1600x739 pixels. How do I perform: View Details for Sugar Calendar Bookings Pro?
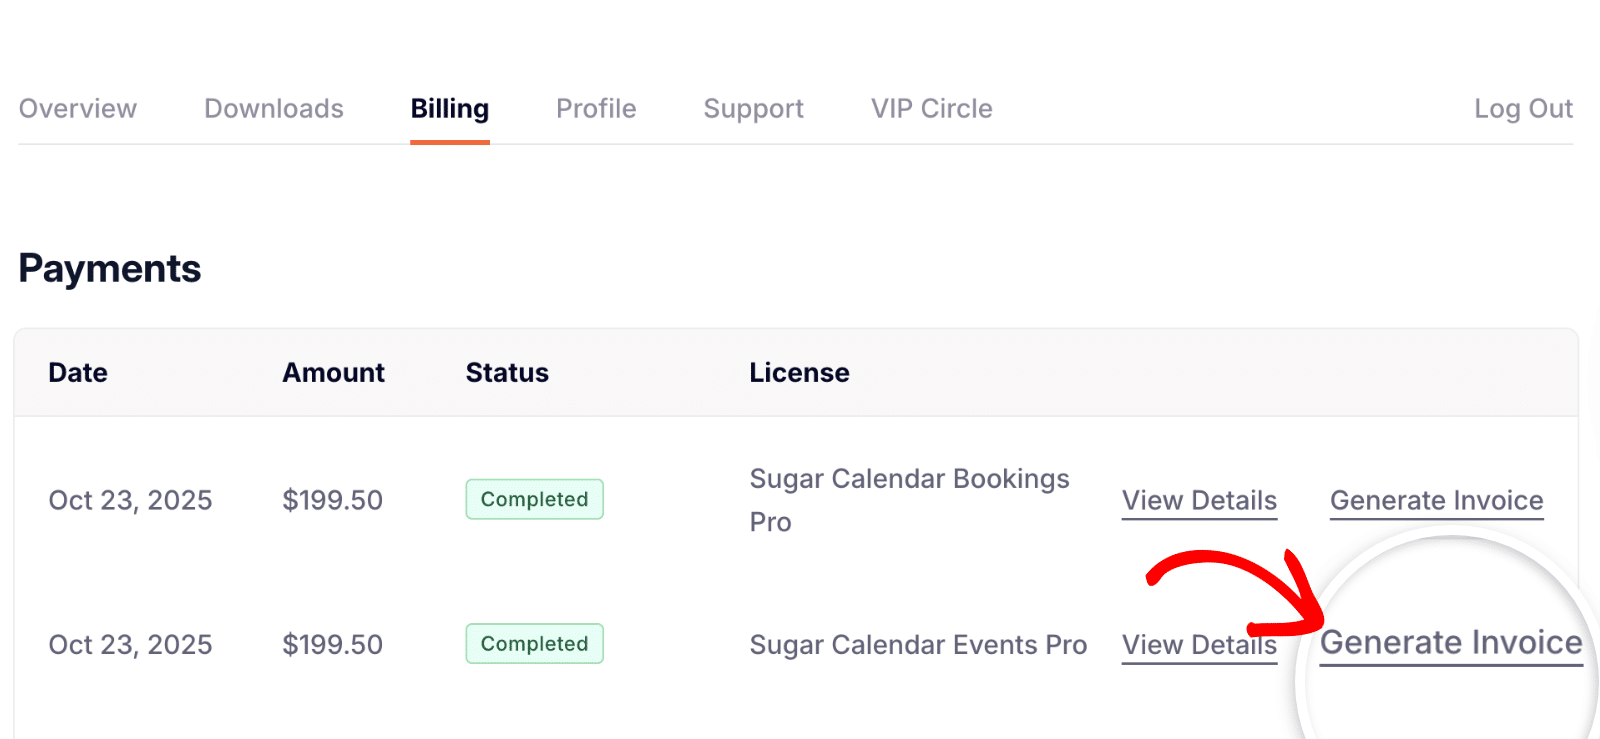tap(1199, 500)
